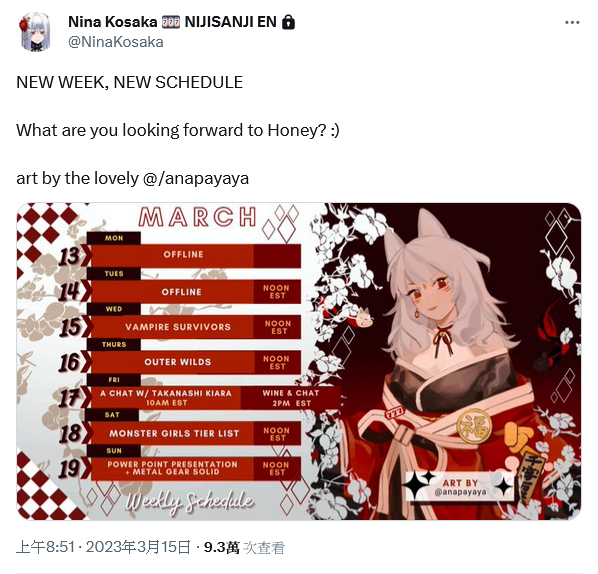Screen dimensions: 598x574
Task: Open the @NinaKosaka handle link
Action: point(116,42)
